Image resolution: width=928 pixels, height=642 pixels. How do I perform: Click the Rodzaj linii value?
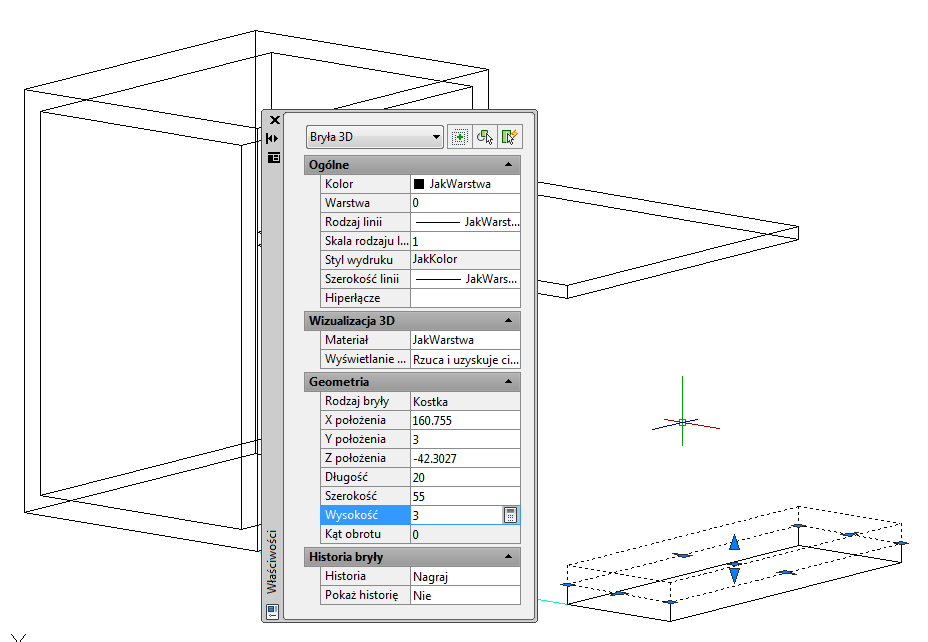point(465,222)
